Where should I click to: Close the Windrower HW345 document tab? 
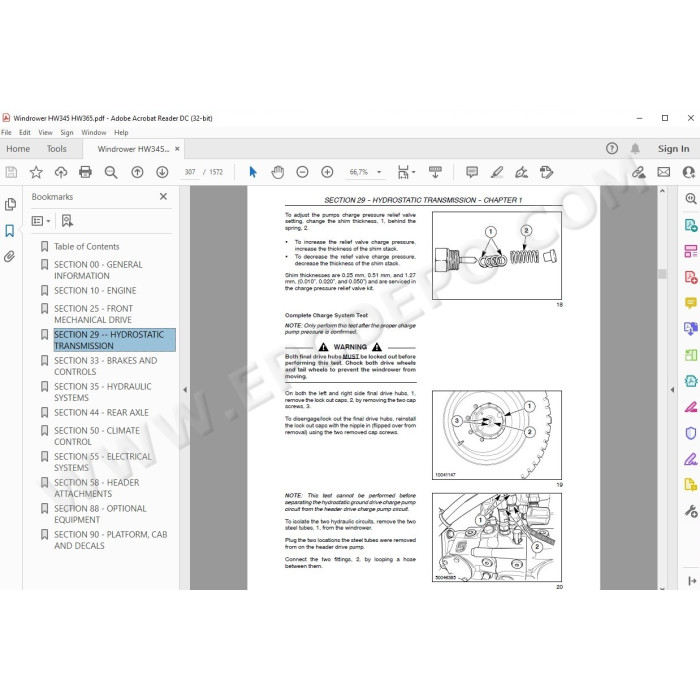tap(177, 149)
